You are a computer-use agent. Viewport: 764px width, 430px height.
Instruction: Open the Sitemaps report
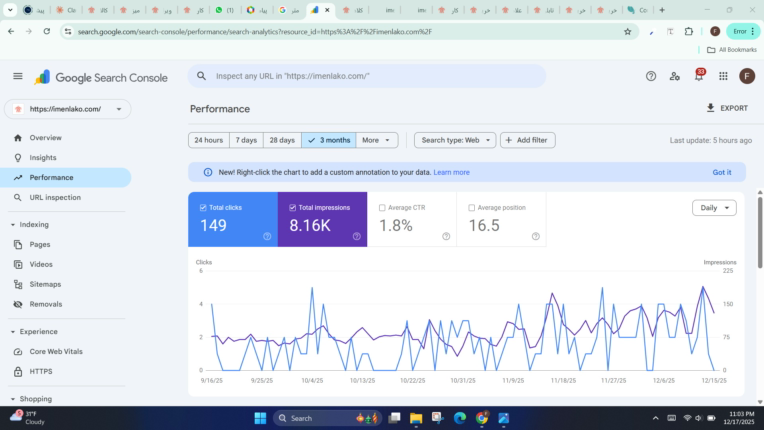tap(65, 284)
